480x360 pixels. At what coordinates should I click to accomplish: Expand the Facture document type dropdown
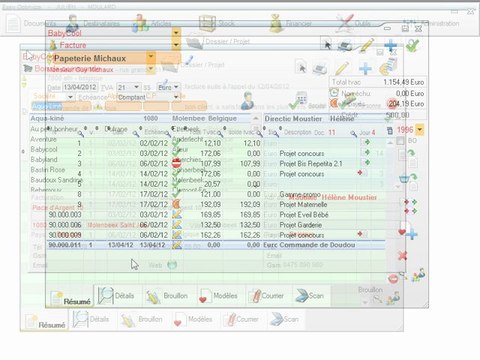176,44
